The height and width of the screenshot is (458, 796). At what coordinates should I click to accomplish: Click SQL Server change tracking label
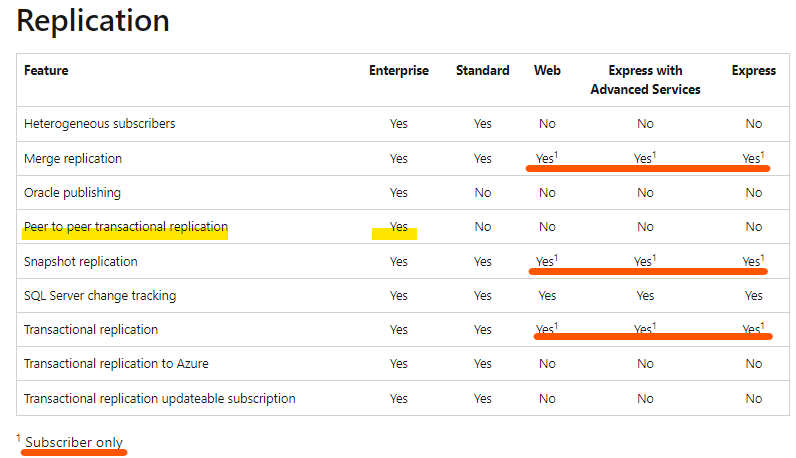(x=100, y=296)
